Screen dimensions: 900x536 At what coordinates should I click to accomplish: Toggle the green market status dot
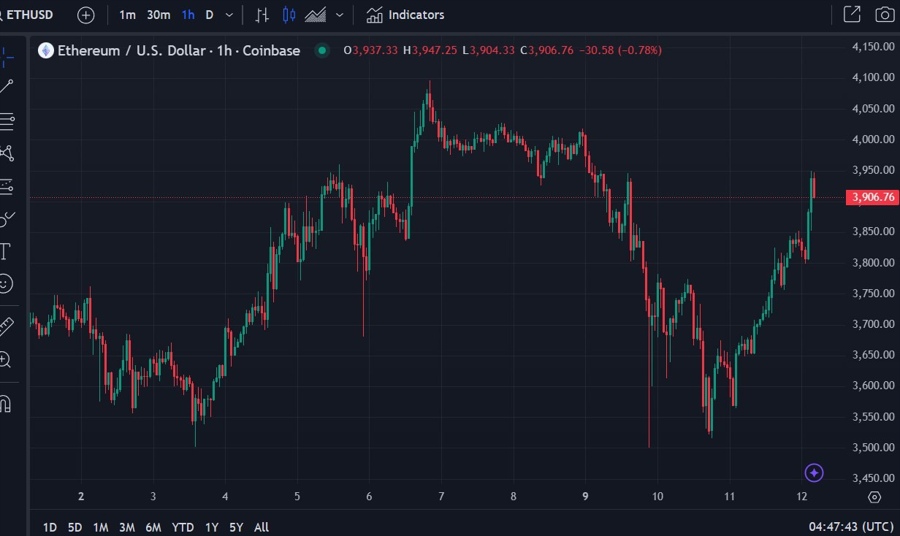point(322,50)
